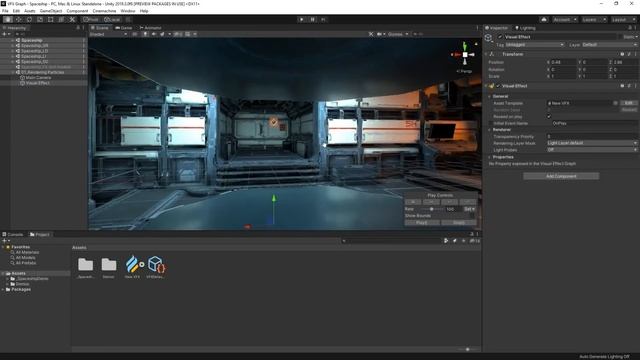Toggle the Local handle rotation button
The image size is (640, 360).
112,19
